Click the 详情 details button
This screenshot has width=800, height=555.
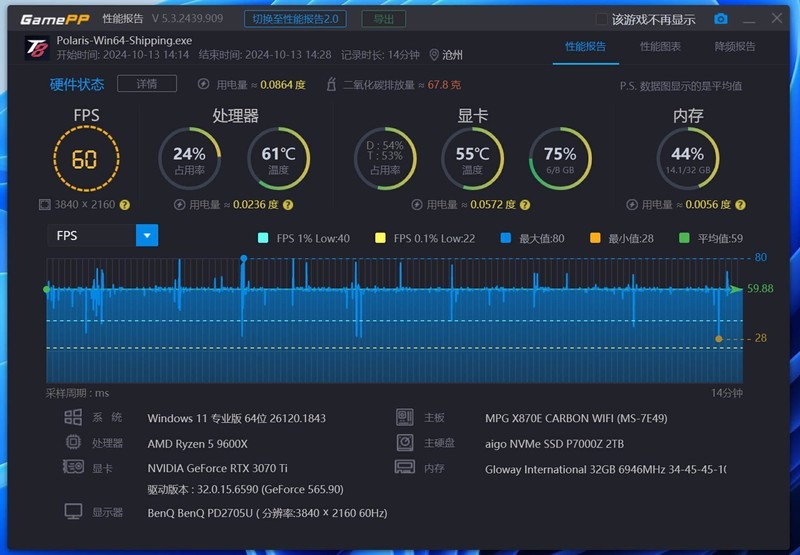147,84
